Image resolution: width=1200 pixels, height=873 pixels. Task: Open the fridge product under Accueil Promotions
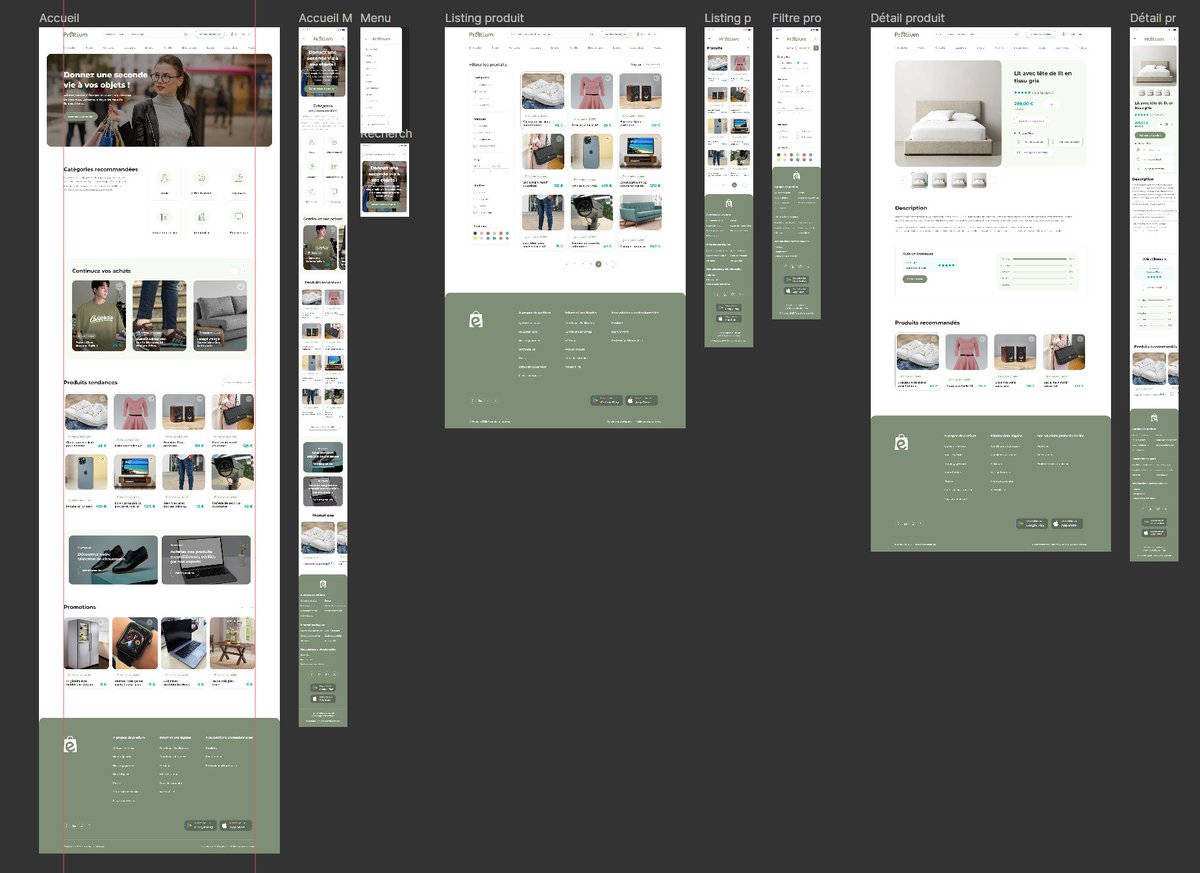click(86, 652)
